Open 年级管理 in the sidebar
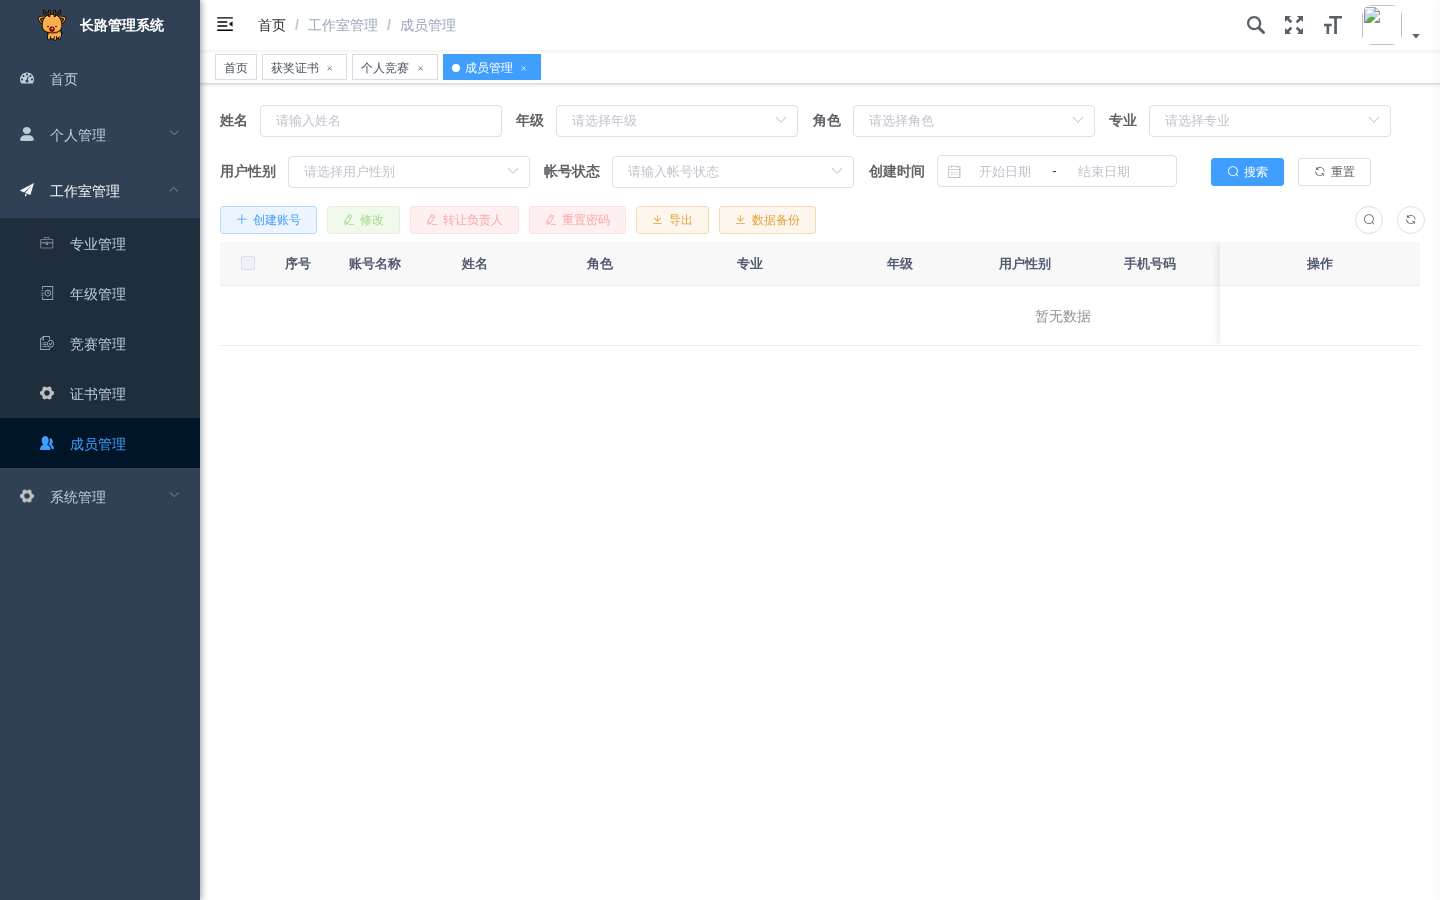Viewport: 1440px width, 900px height. coord(100,293)
